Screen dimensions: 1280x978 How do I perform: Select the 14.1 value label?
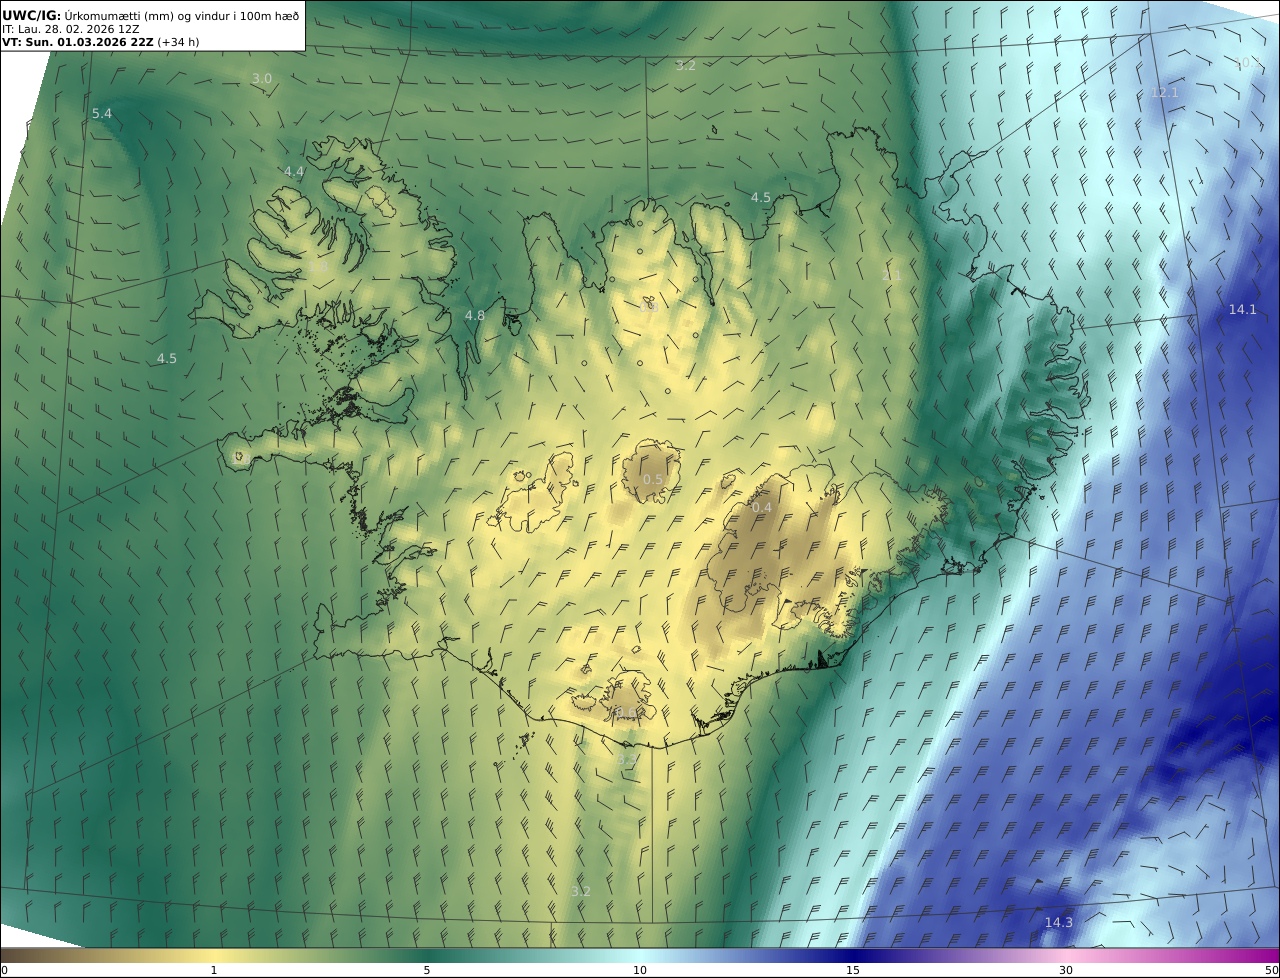point(1243,310)
